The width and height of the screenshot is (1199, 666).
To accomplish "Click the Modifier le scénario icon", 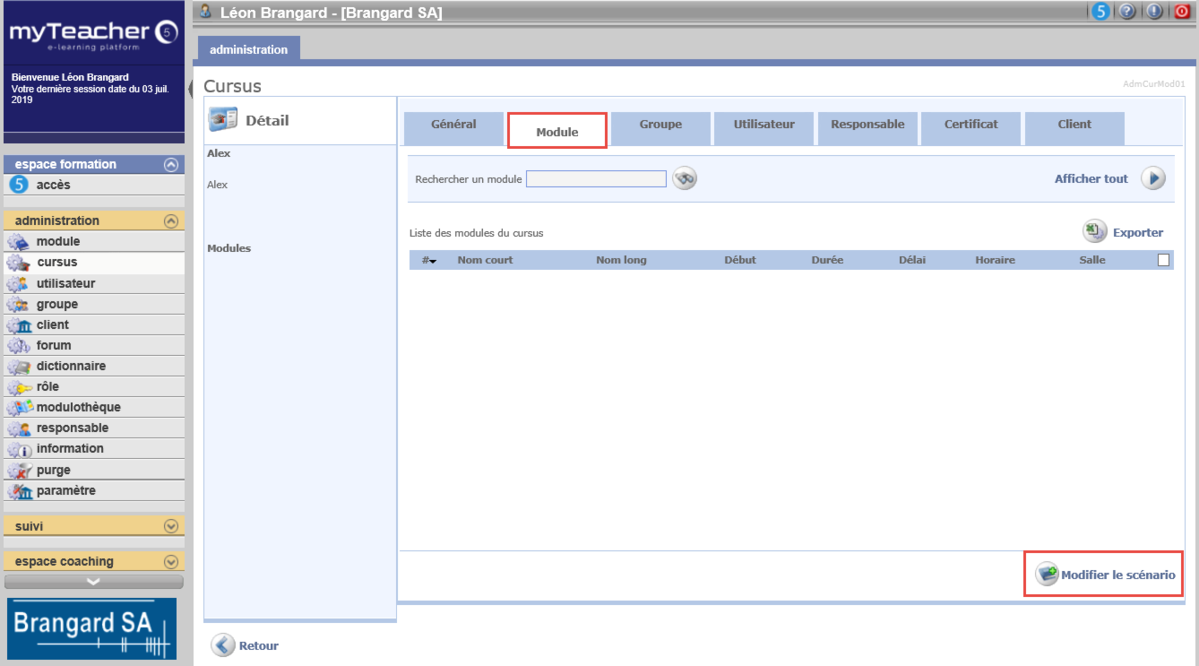I will pyautogui.click(x=1047, y=574).
